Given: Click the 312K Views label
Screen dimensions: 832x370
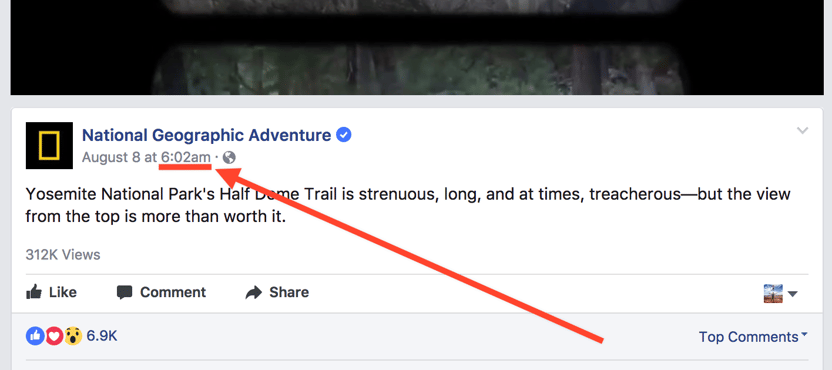Looking at the screenshot, I should (63, 255).
